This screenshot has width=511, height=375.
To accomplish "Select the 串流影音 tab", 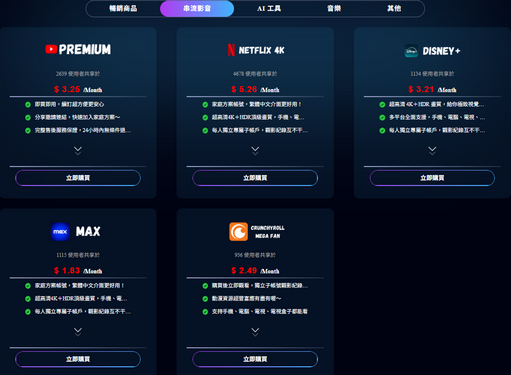I will [197, 8].
